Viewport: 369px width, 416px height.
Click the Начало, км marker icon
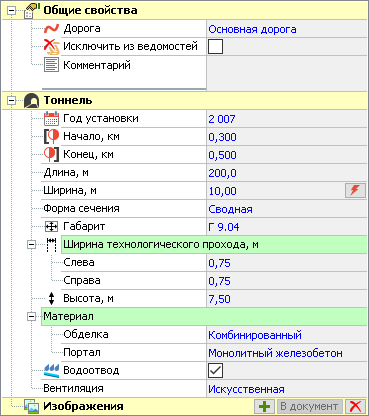(x=51, y=136)
